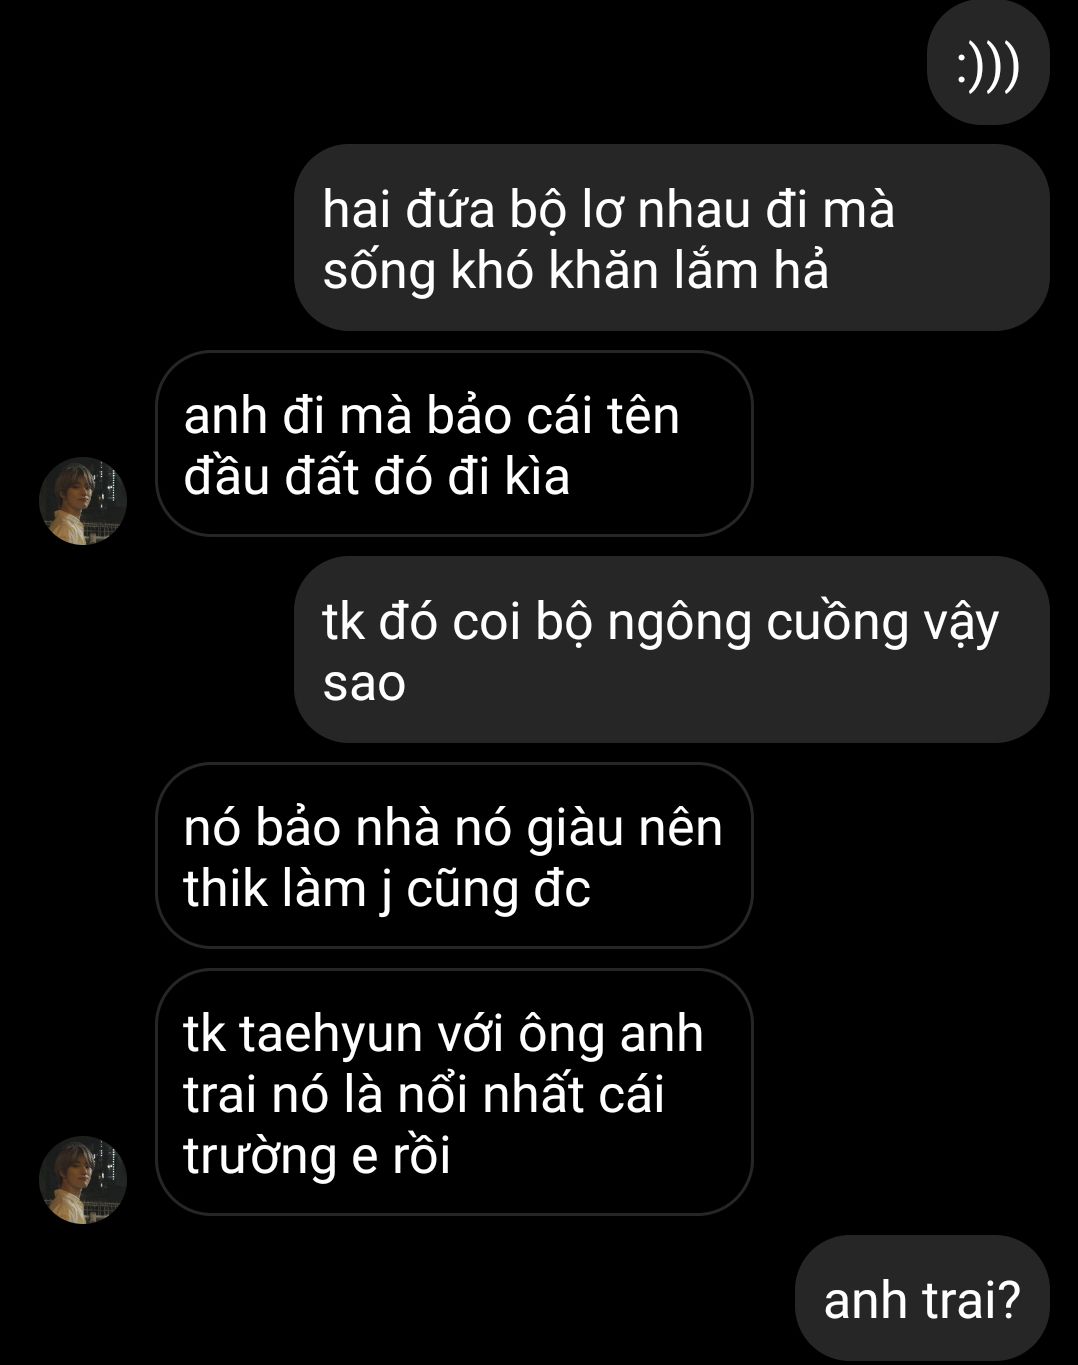The width and height of the screenshot is (1078, 1365).
Task: Select the "hai đứa bộ lơ nhau" message
Action: (x=672, y=238)
